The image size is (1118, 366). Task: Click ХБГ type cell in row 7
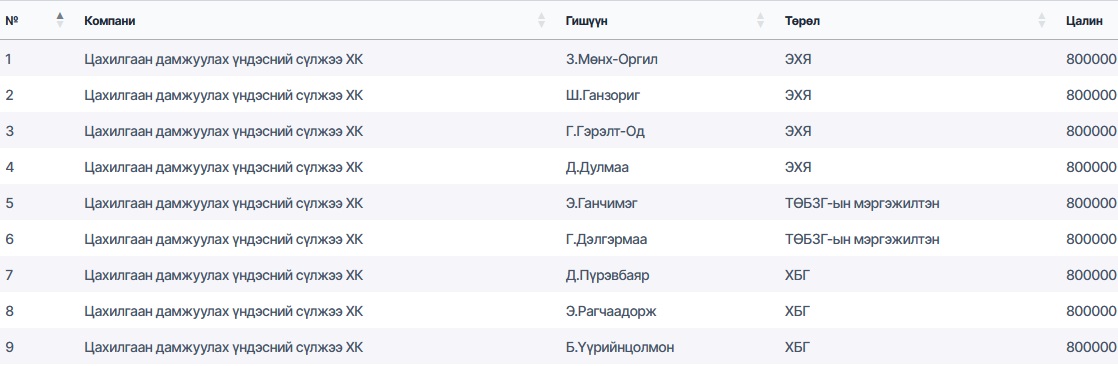(798, 275)
